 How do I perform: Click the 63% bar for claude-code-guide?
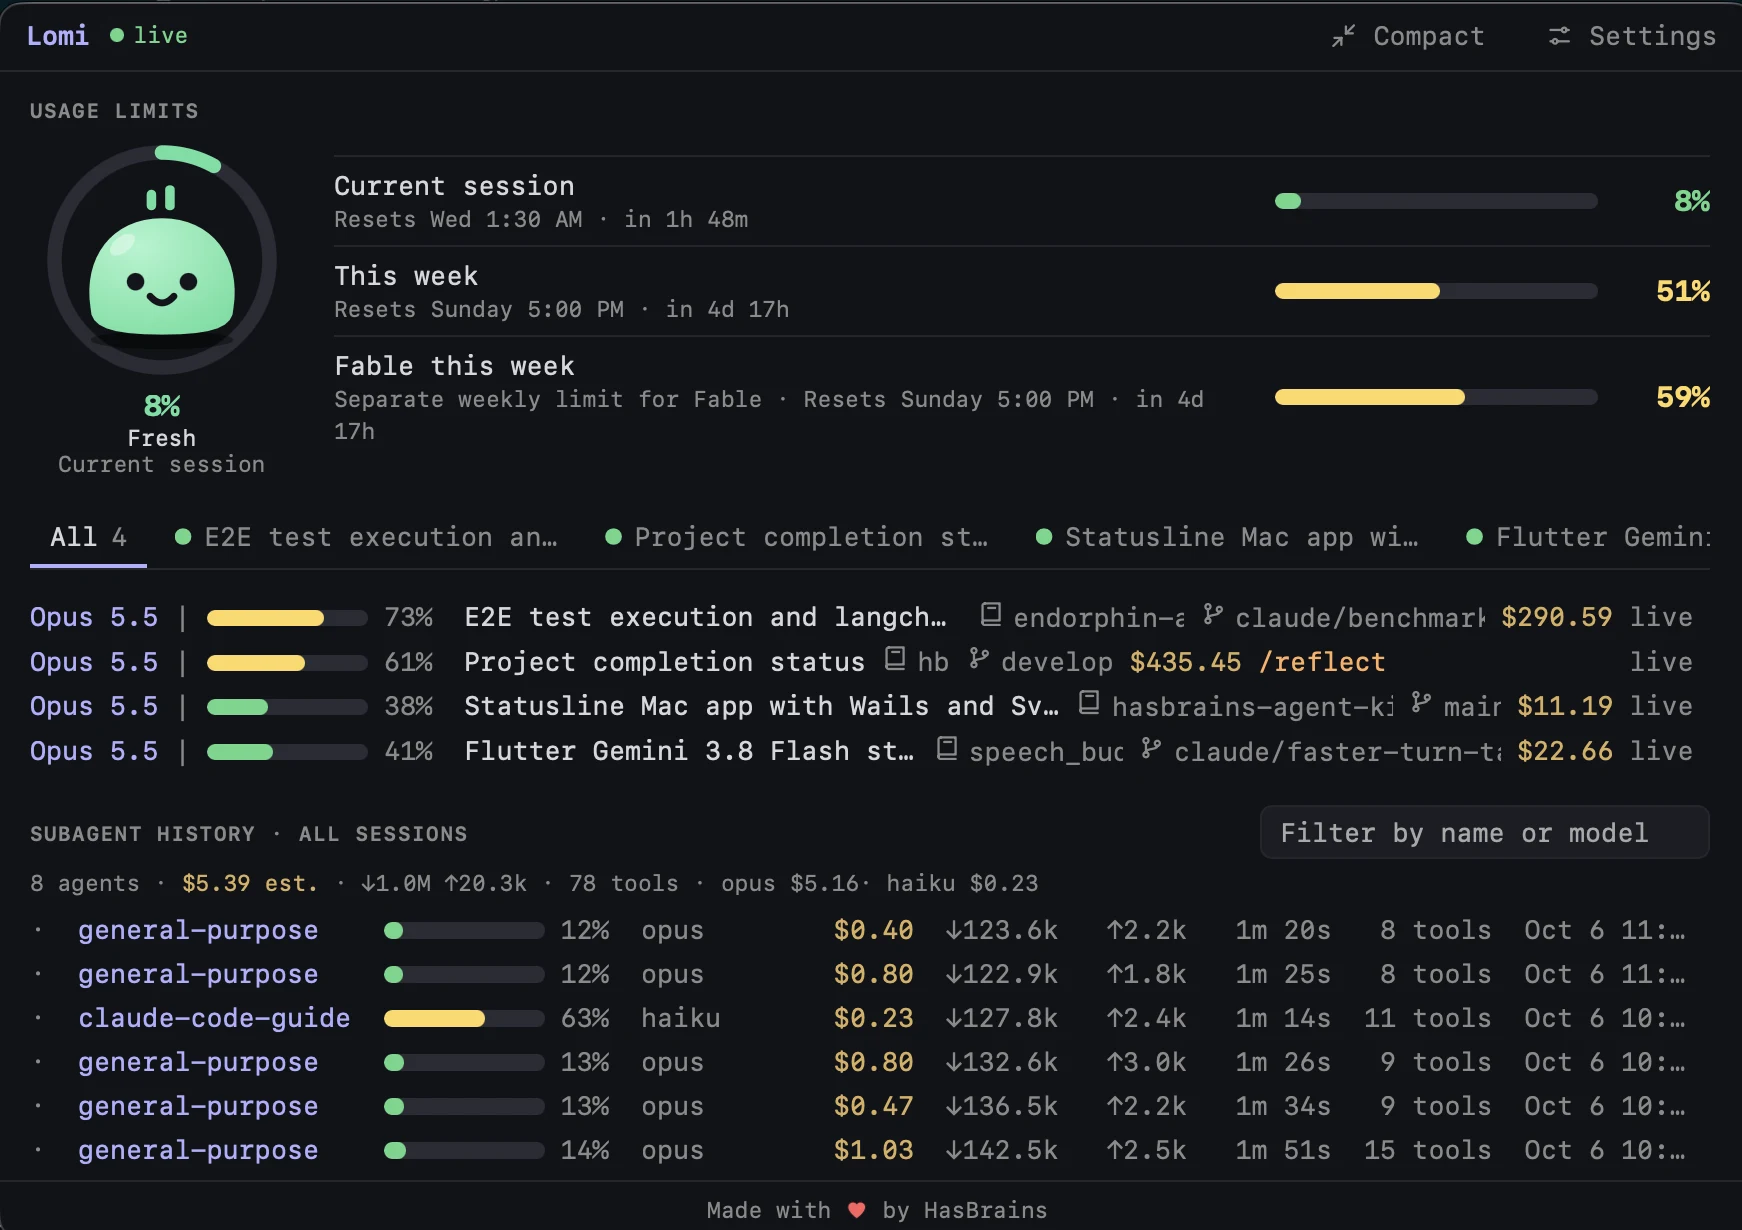(464, 1019)
